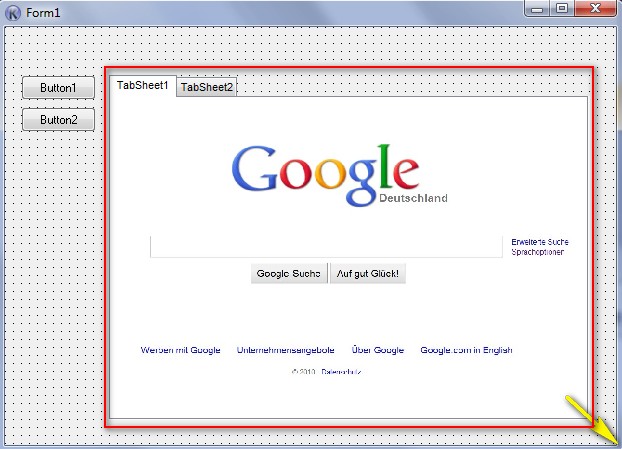Image resolution: width=622 pixels, height=449 pixels.
Task: Focus the Google search text field
Action: pos(326,247)
